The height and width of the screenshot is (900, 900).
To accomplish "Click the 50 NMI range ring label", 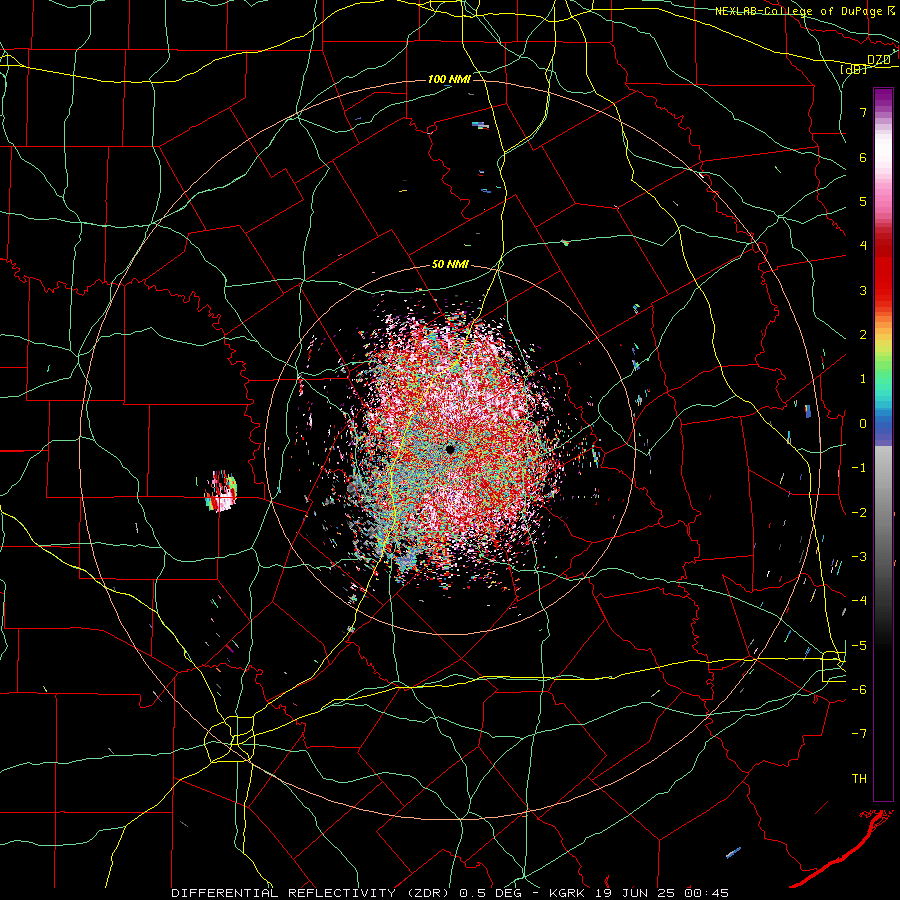I will click(450, 265).
